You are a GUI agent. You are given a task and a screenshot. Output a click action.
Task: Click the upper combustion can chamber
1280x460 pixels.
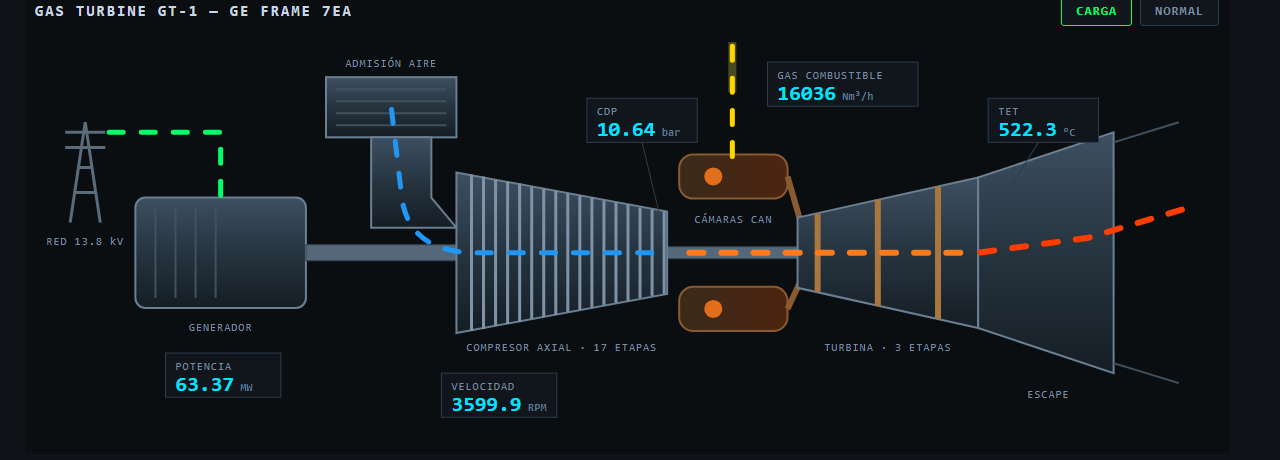pos(733,176)
